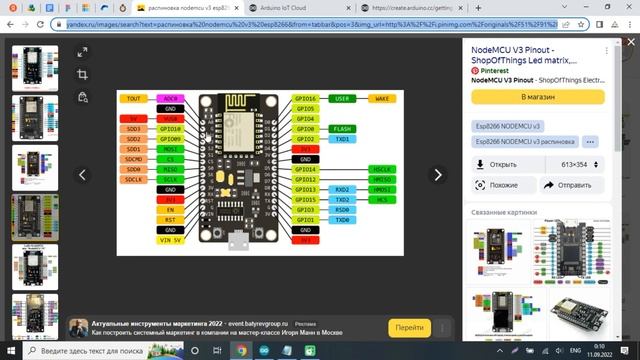Open the related photo of the NodeMCU board
Screen dimensions: 640x360
[x=579, y=314]
